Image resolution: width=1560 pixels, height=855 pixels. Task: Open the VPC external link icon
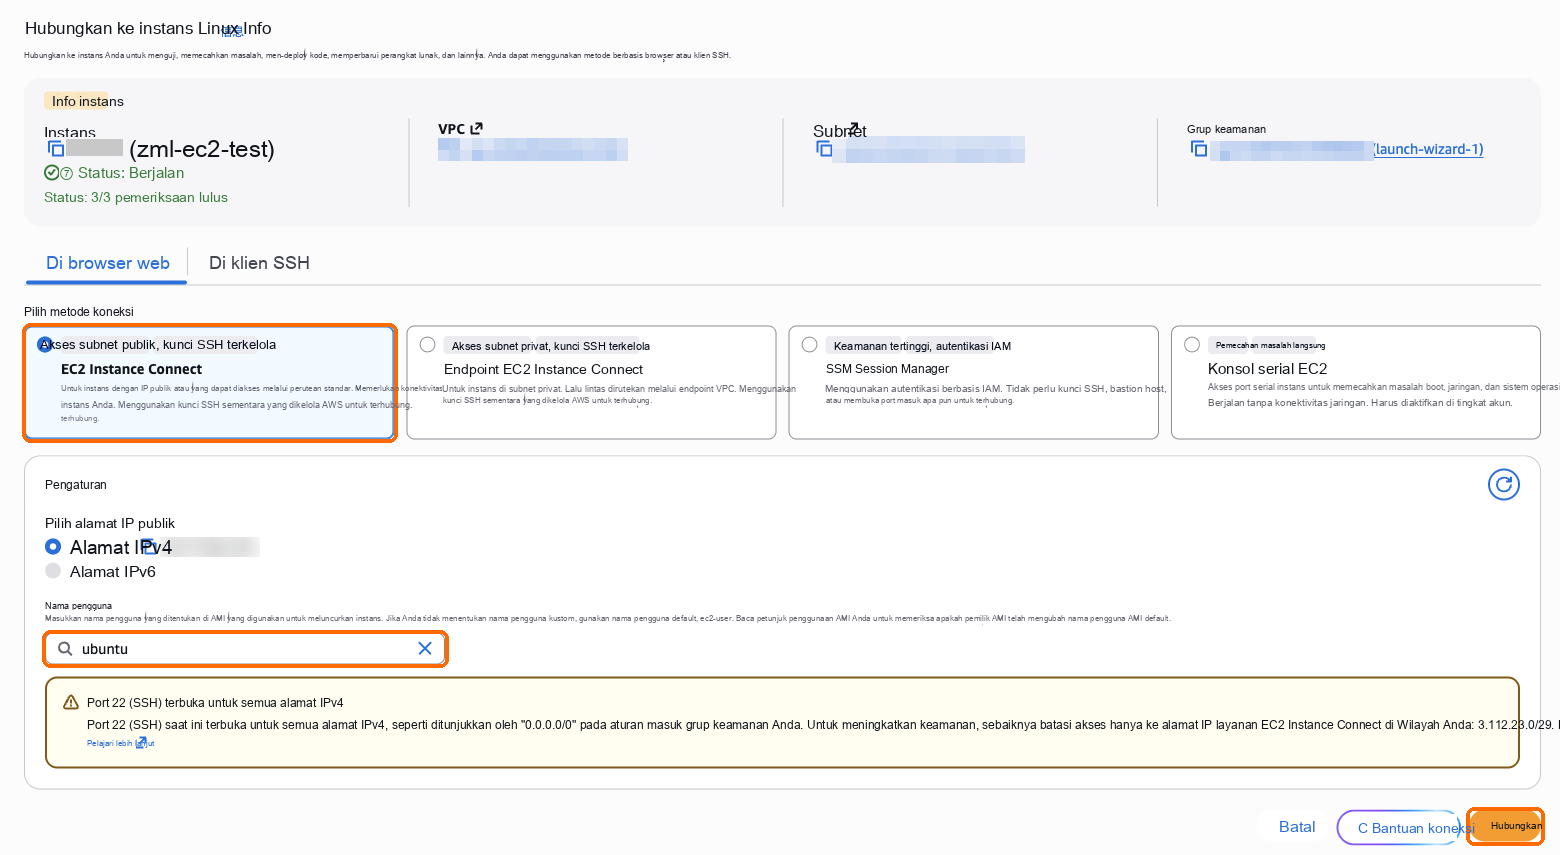[476, 128]
